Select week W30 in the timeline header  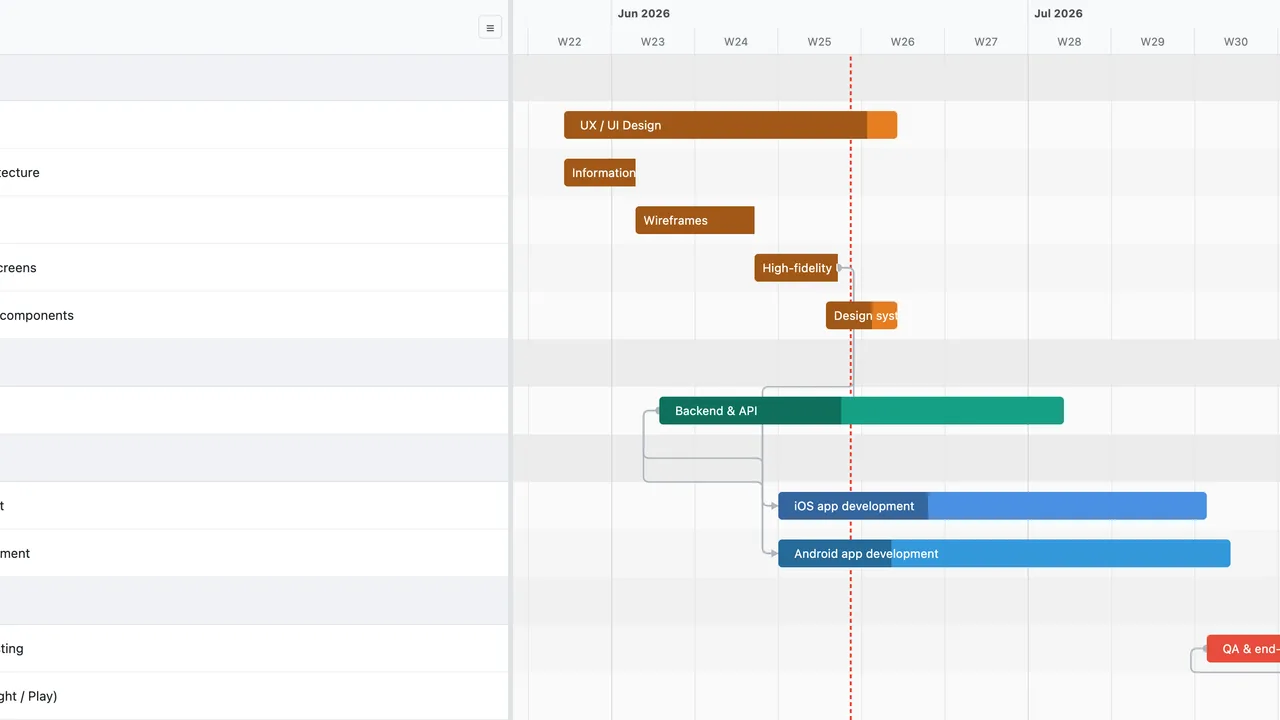point(1236,42)
